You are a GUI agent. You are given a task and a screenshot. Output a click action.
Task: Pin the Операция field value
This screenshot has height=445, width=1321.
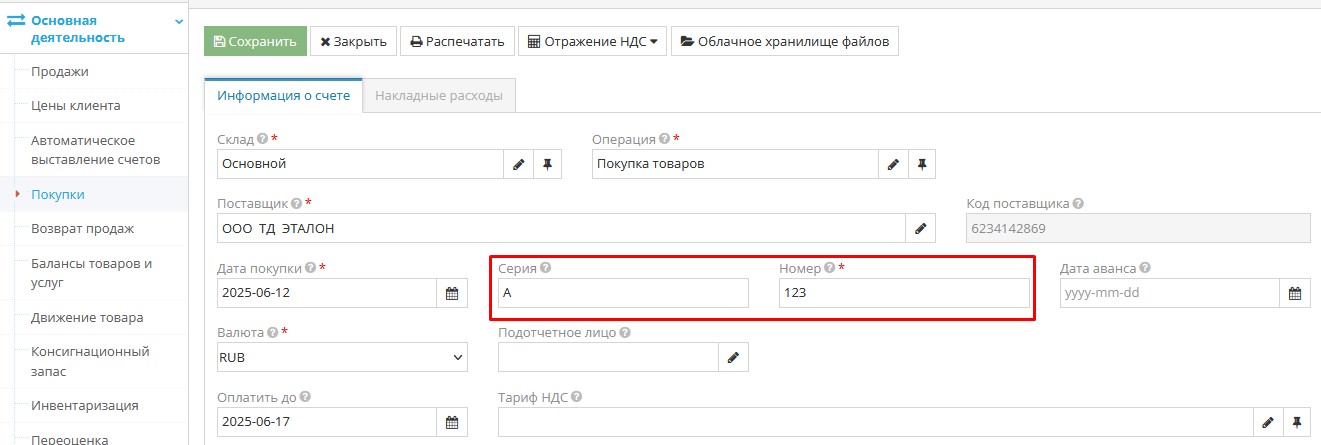click(922, 164)
